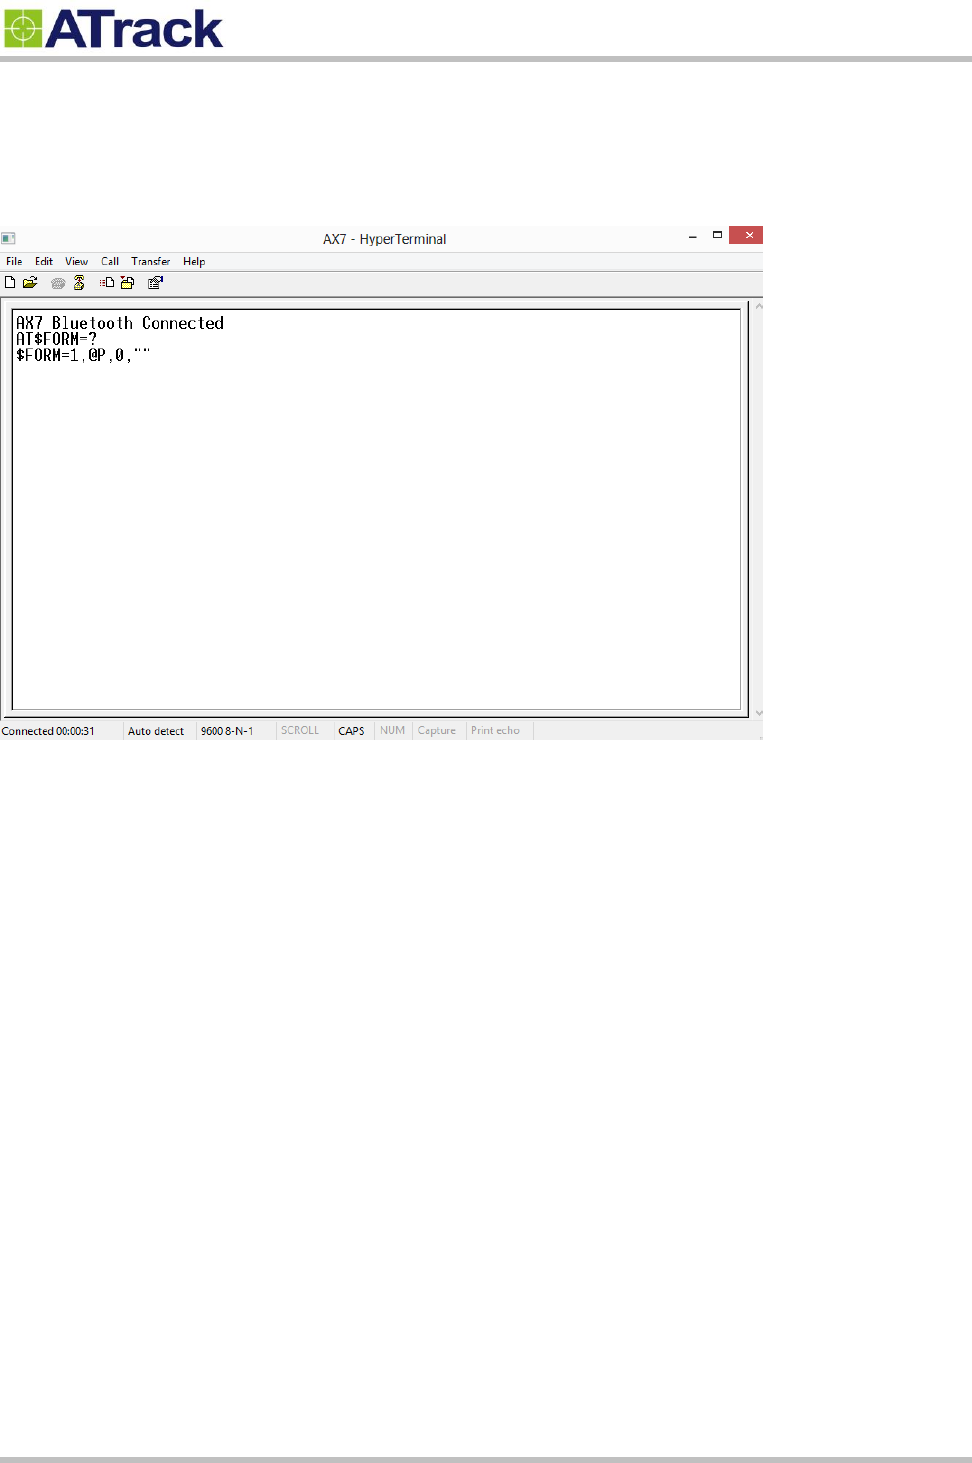Open the Transfer menu
The height and width of the screenshot is (1463, 972).
tap(151, 262)
